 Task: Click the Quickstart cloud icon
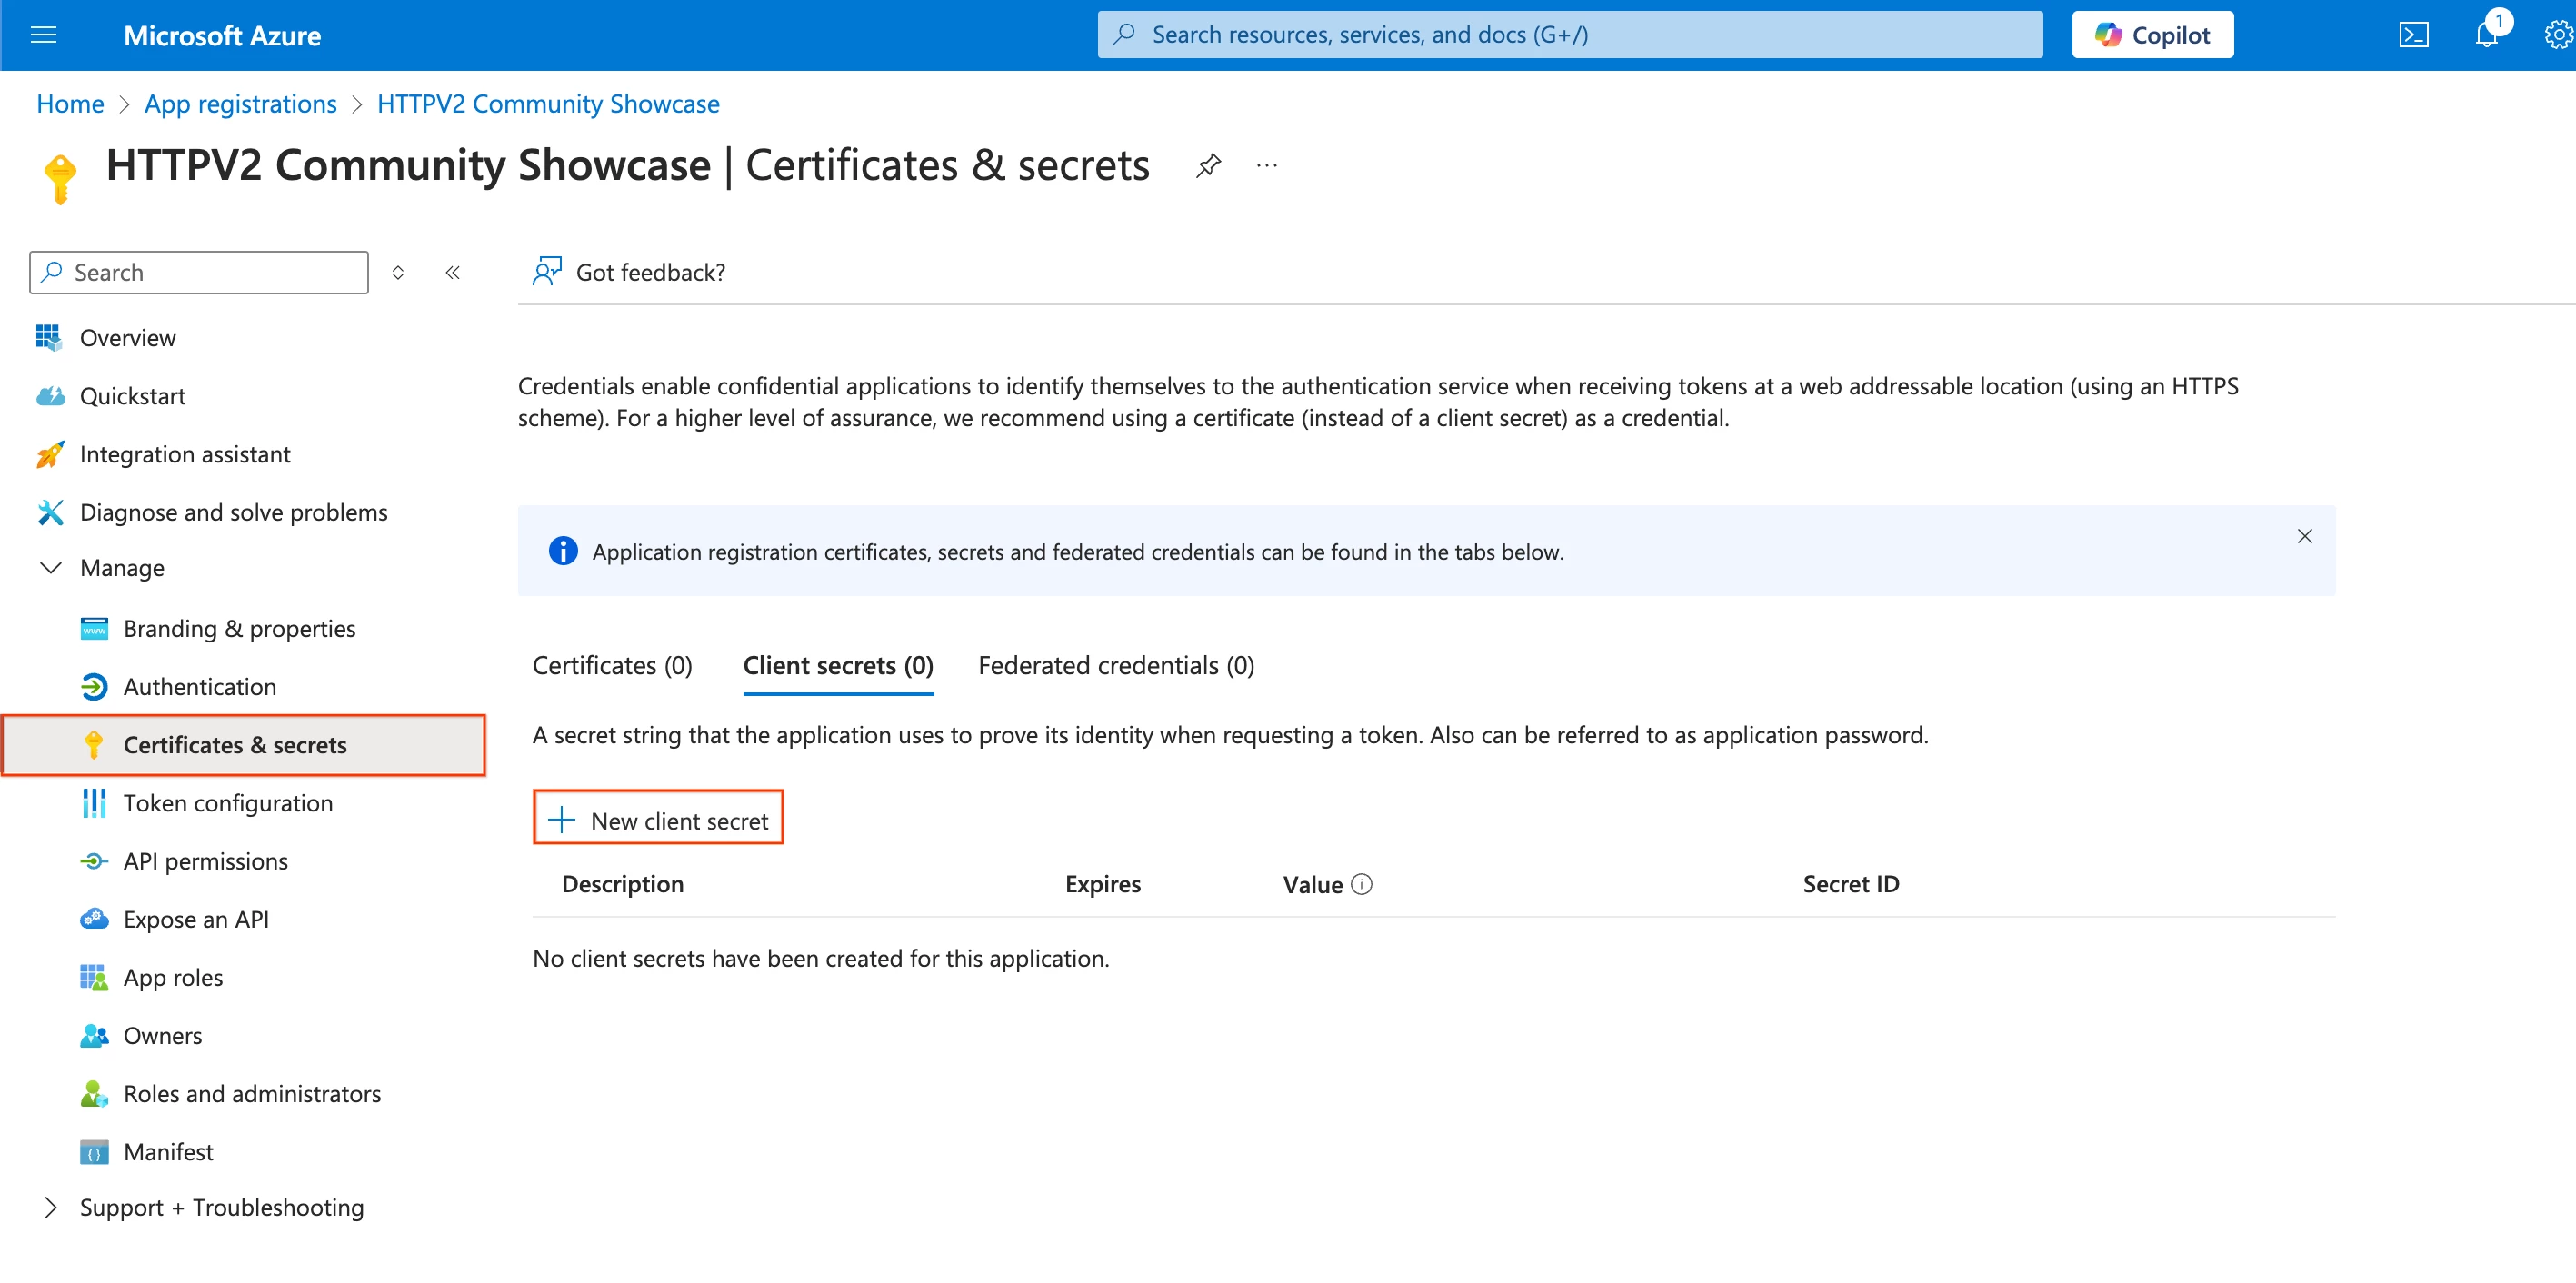pyautogui.click(x=50, y=396)
